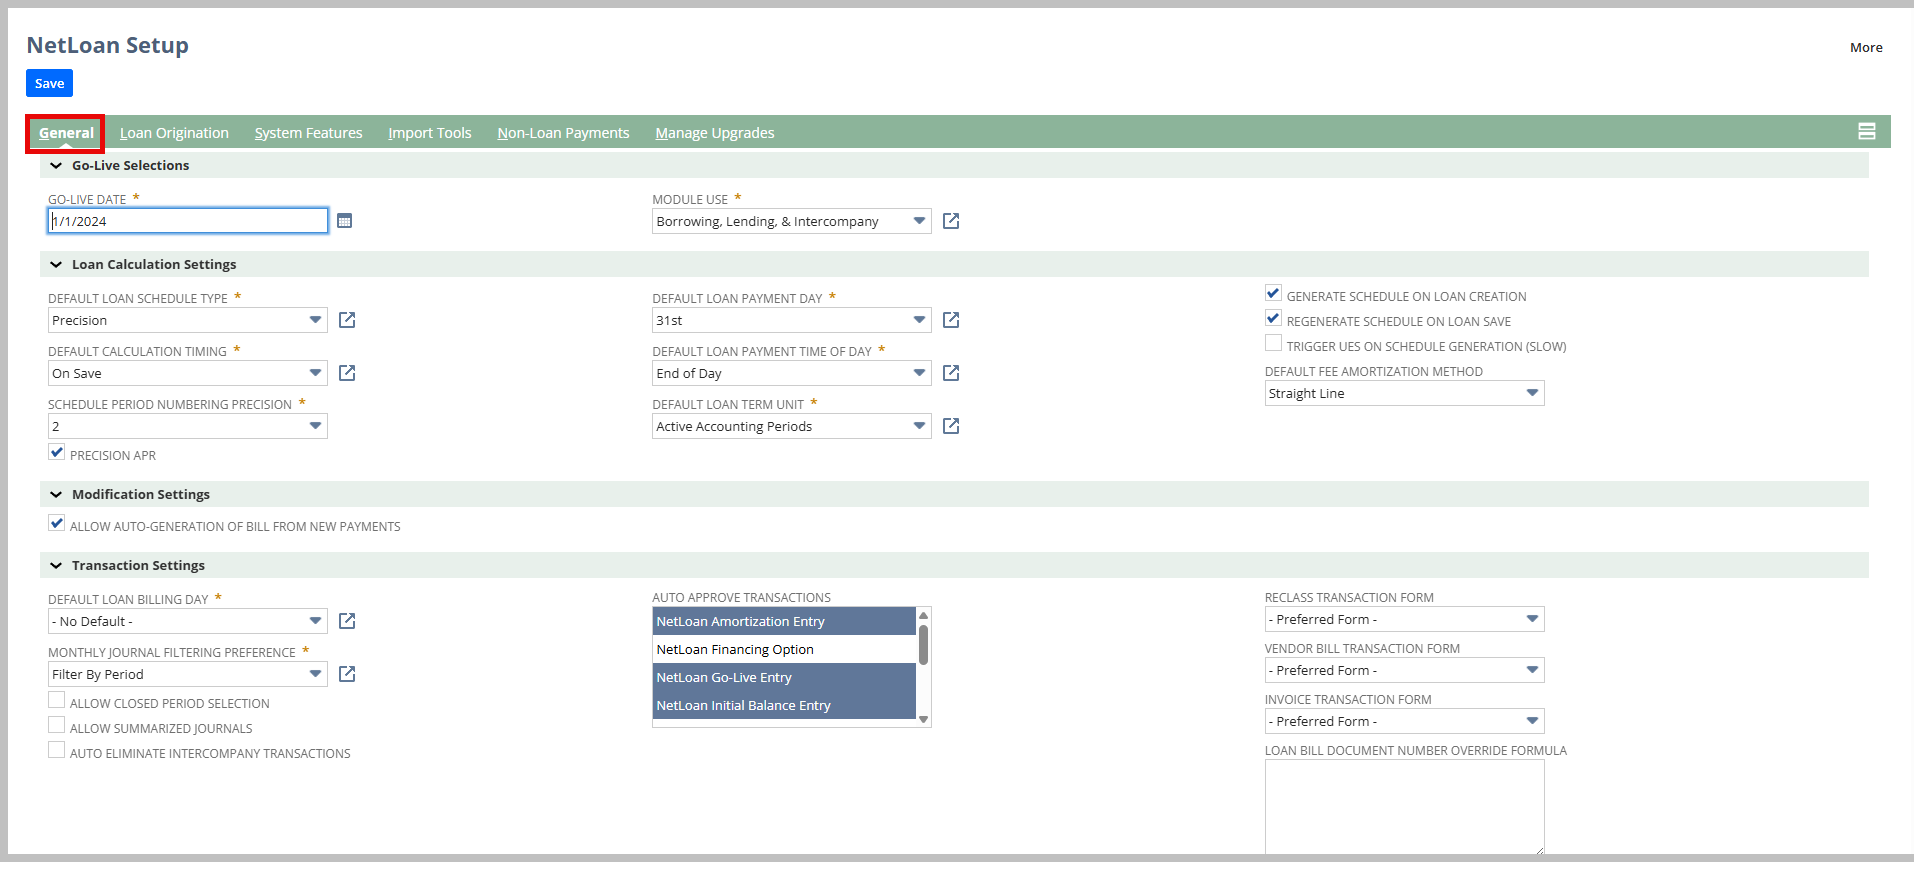Click open icon beside Default Loan Payment Day

pyautogui.click(x=951, y=320)
